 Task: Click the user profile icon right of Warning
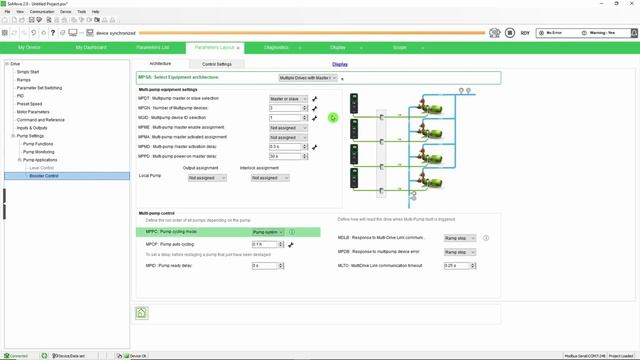pos(634,33)
